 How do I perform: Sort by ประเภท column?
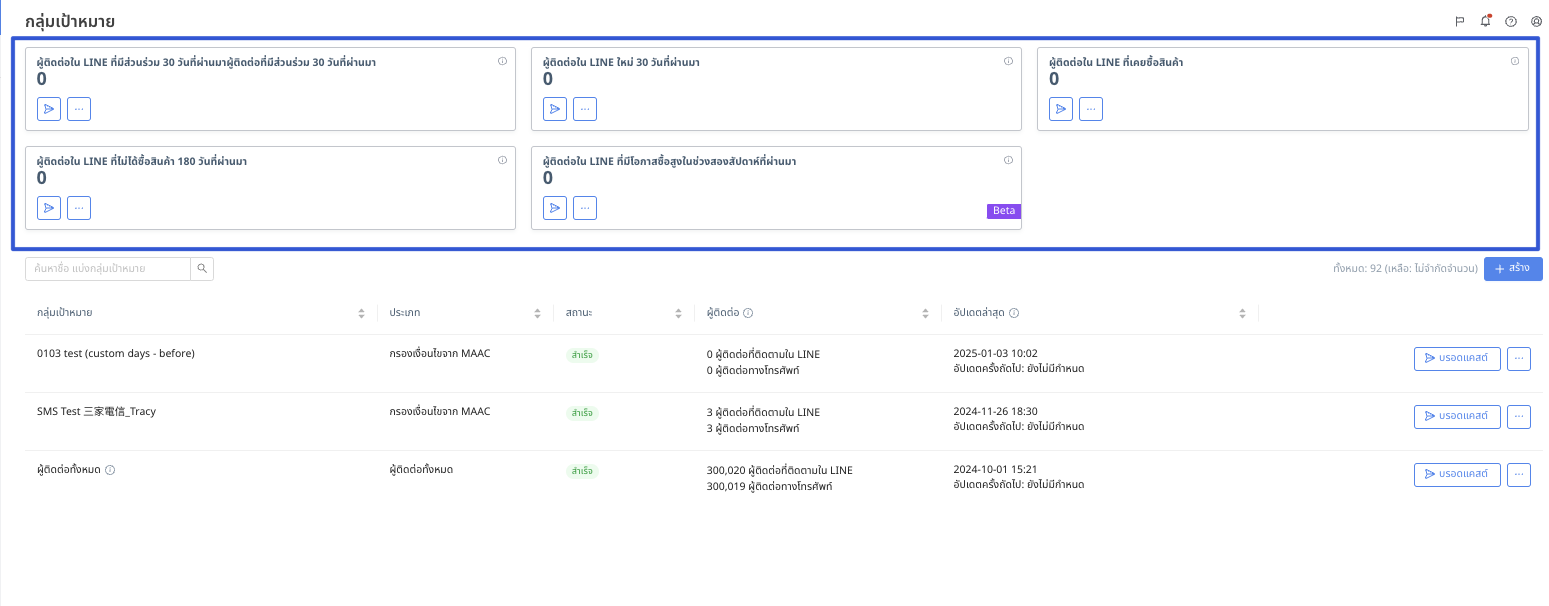pos(537,313)
